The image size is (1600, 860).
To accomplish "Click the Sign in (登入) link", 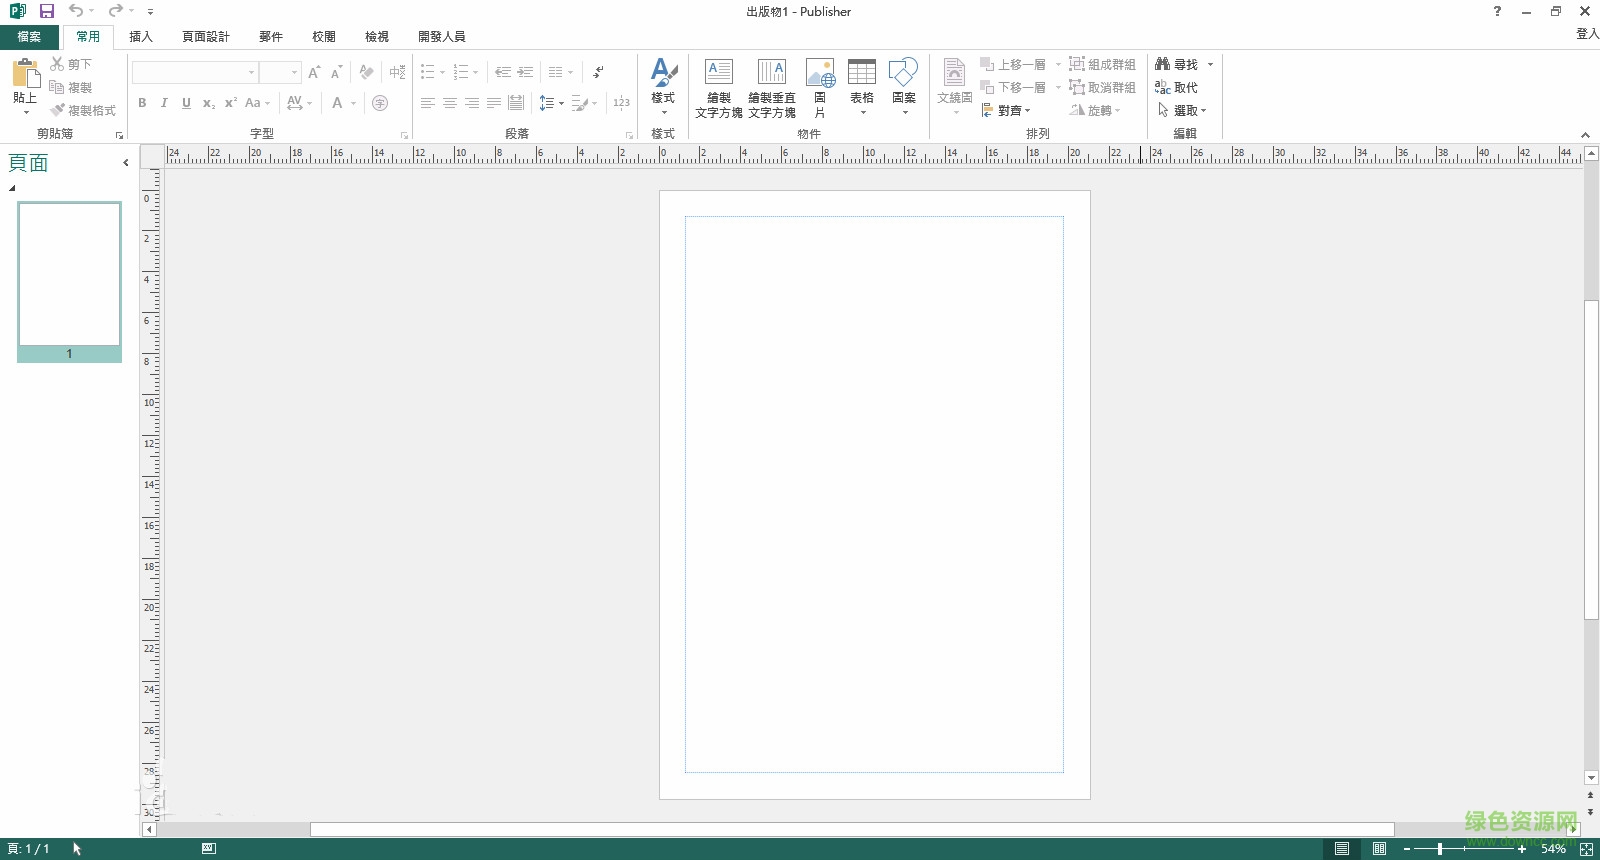I will tap(1587, 34).
